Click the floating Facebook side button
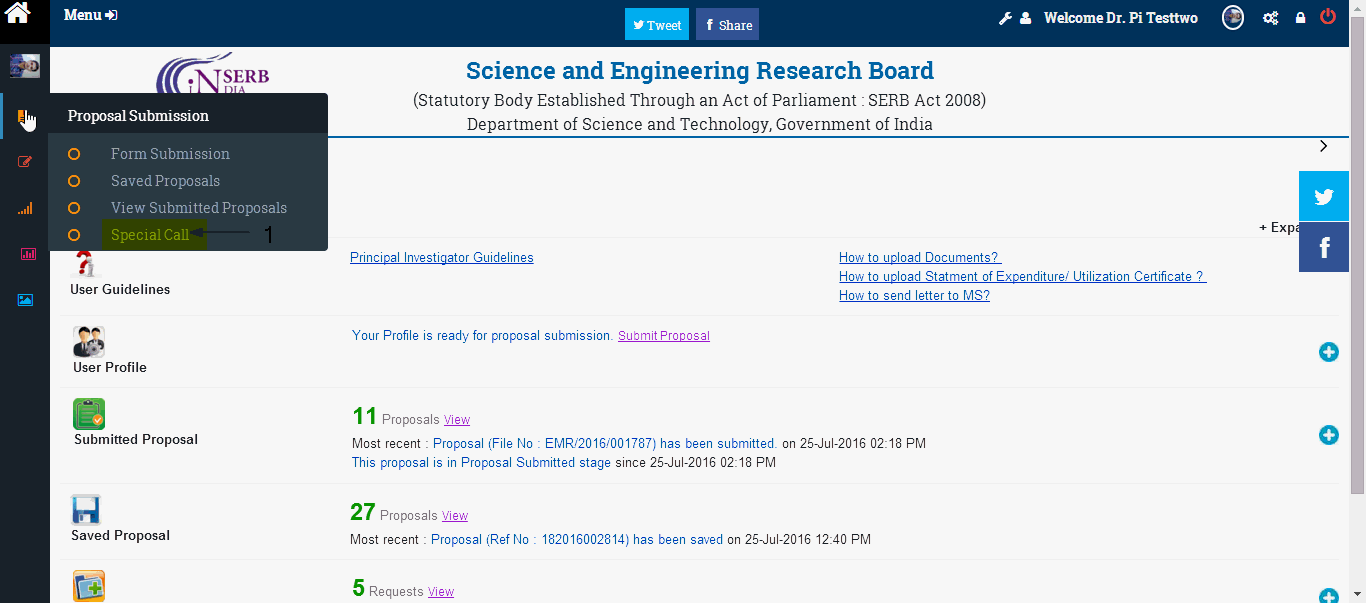This screenshot has height=603, width=1366. pos(1324,247)
